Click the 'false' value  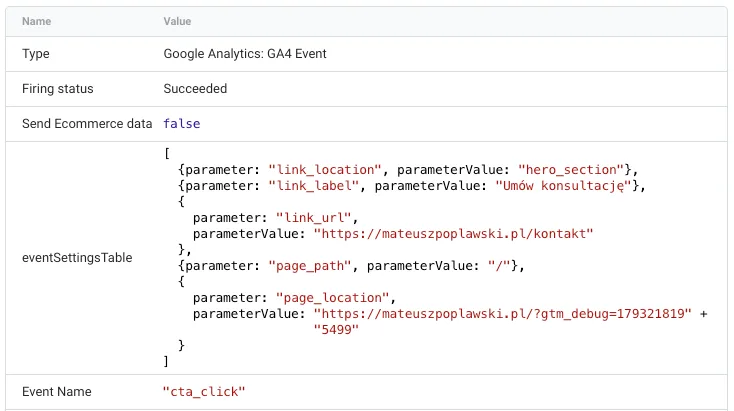click(x=182, y=124)
